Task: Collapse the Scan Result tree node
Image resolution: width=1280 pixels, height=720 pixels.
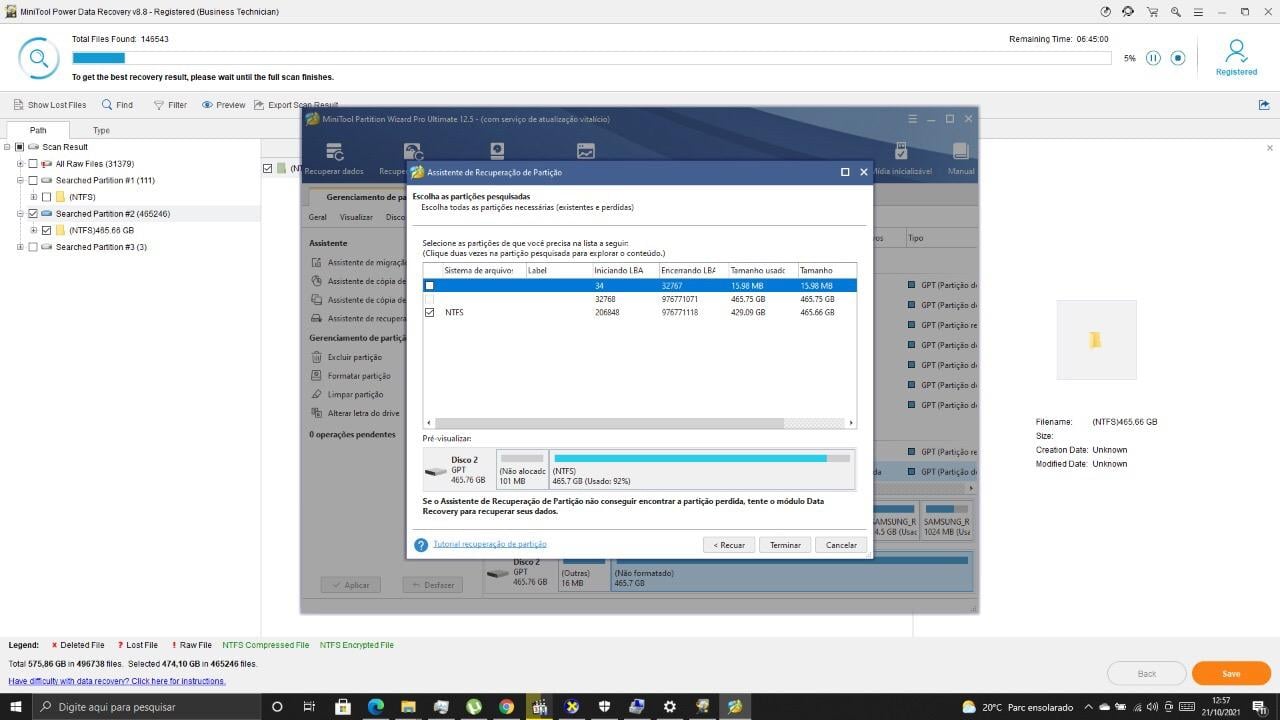Action: pos(7,147)
